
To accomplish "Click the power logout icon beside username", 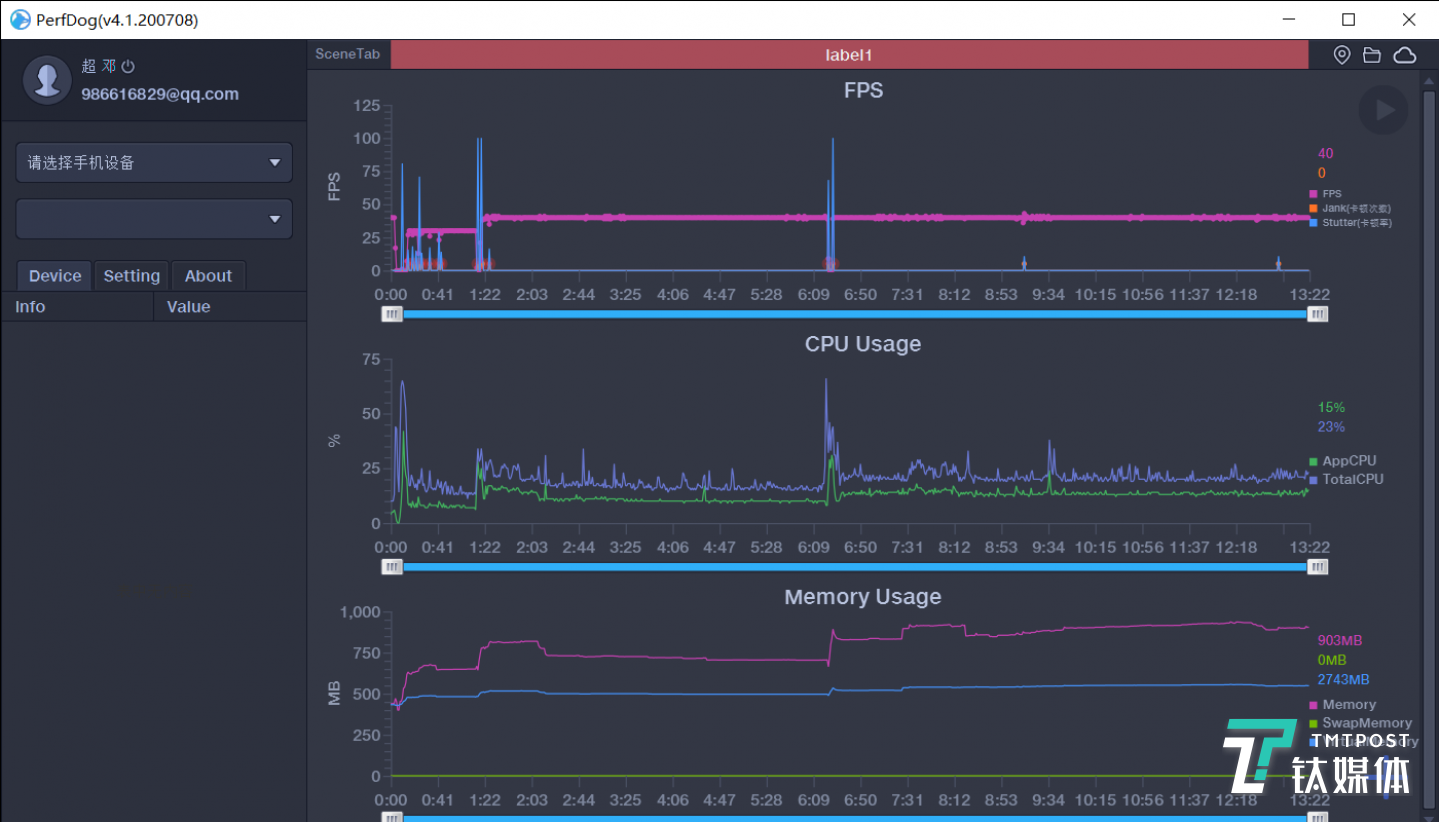I will coord(128,67).
